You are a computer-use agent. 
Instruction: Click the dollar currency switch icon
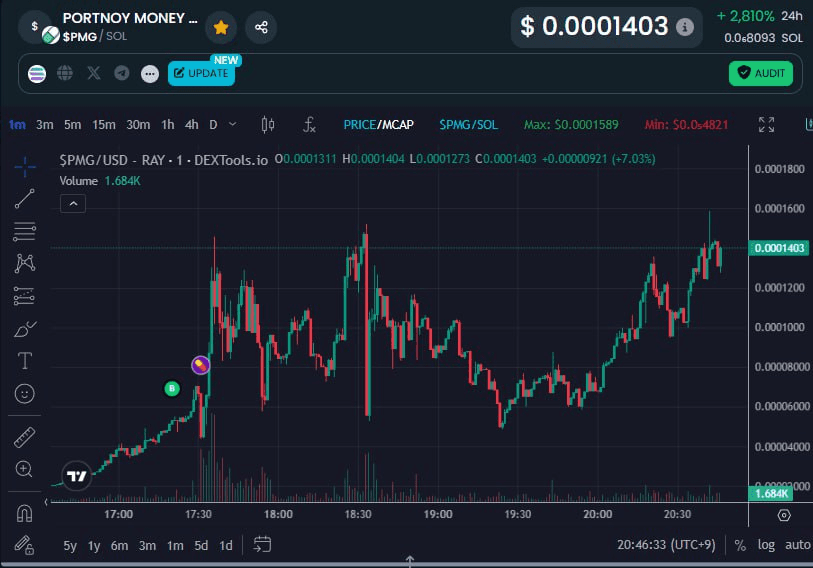pyautogui.click(x=34, y=26)
